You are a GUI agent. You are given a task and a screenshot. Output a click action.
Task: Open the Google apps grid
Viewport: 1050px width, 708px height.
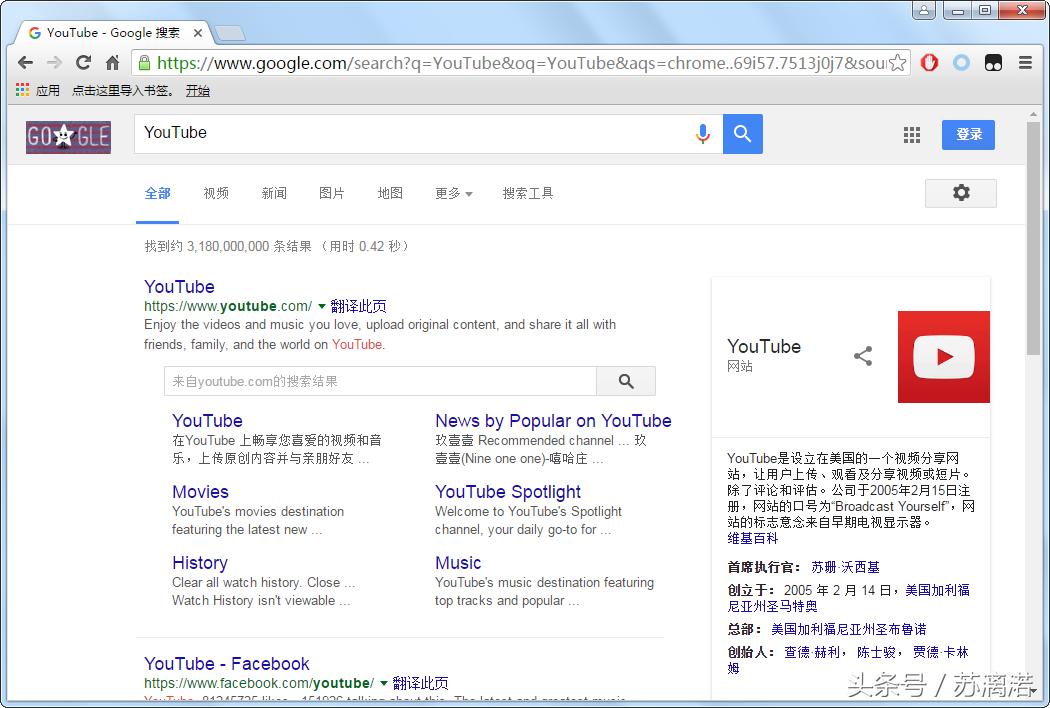[911, 134]
